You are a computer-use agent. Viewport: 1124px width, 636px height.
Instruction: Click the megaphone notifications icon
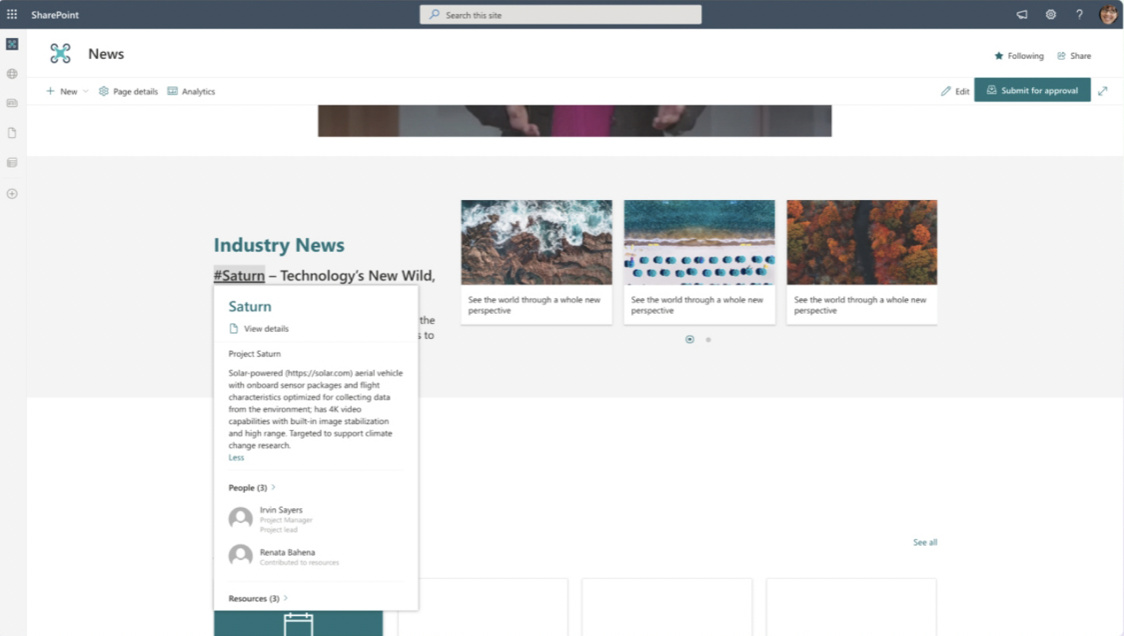[1022, 15]
